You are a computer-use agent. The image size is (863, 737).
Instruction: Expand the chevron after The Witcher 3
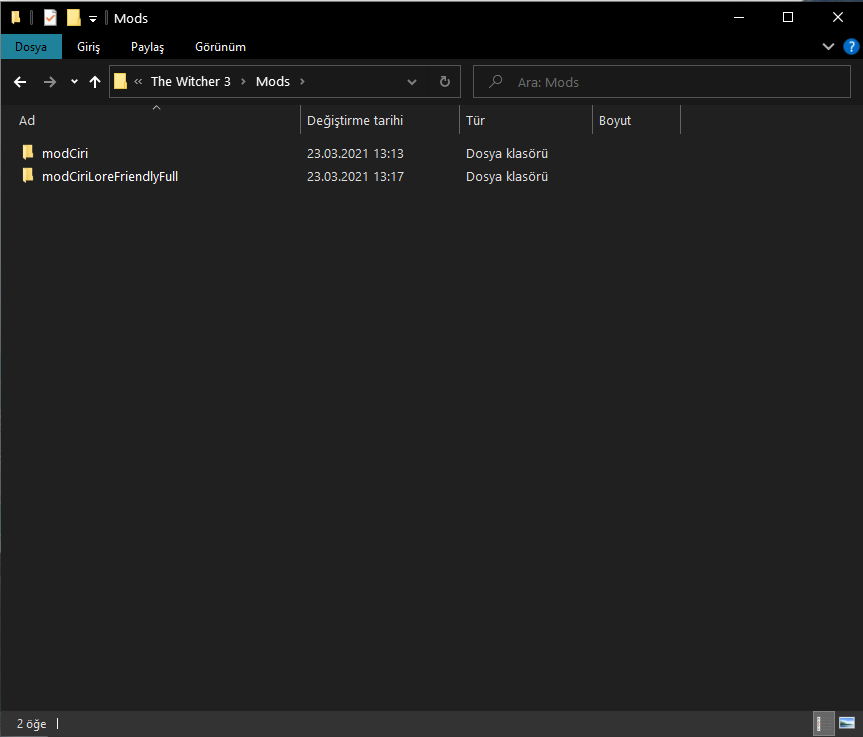tap(243, 81)
